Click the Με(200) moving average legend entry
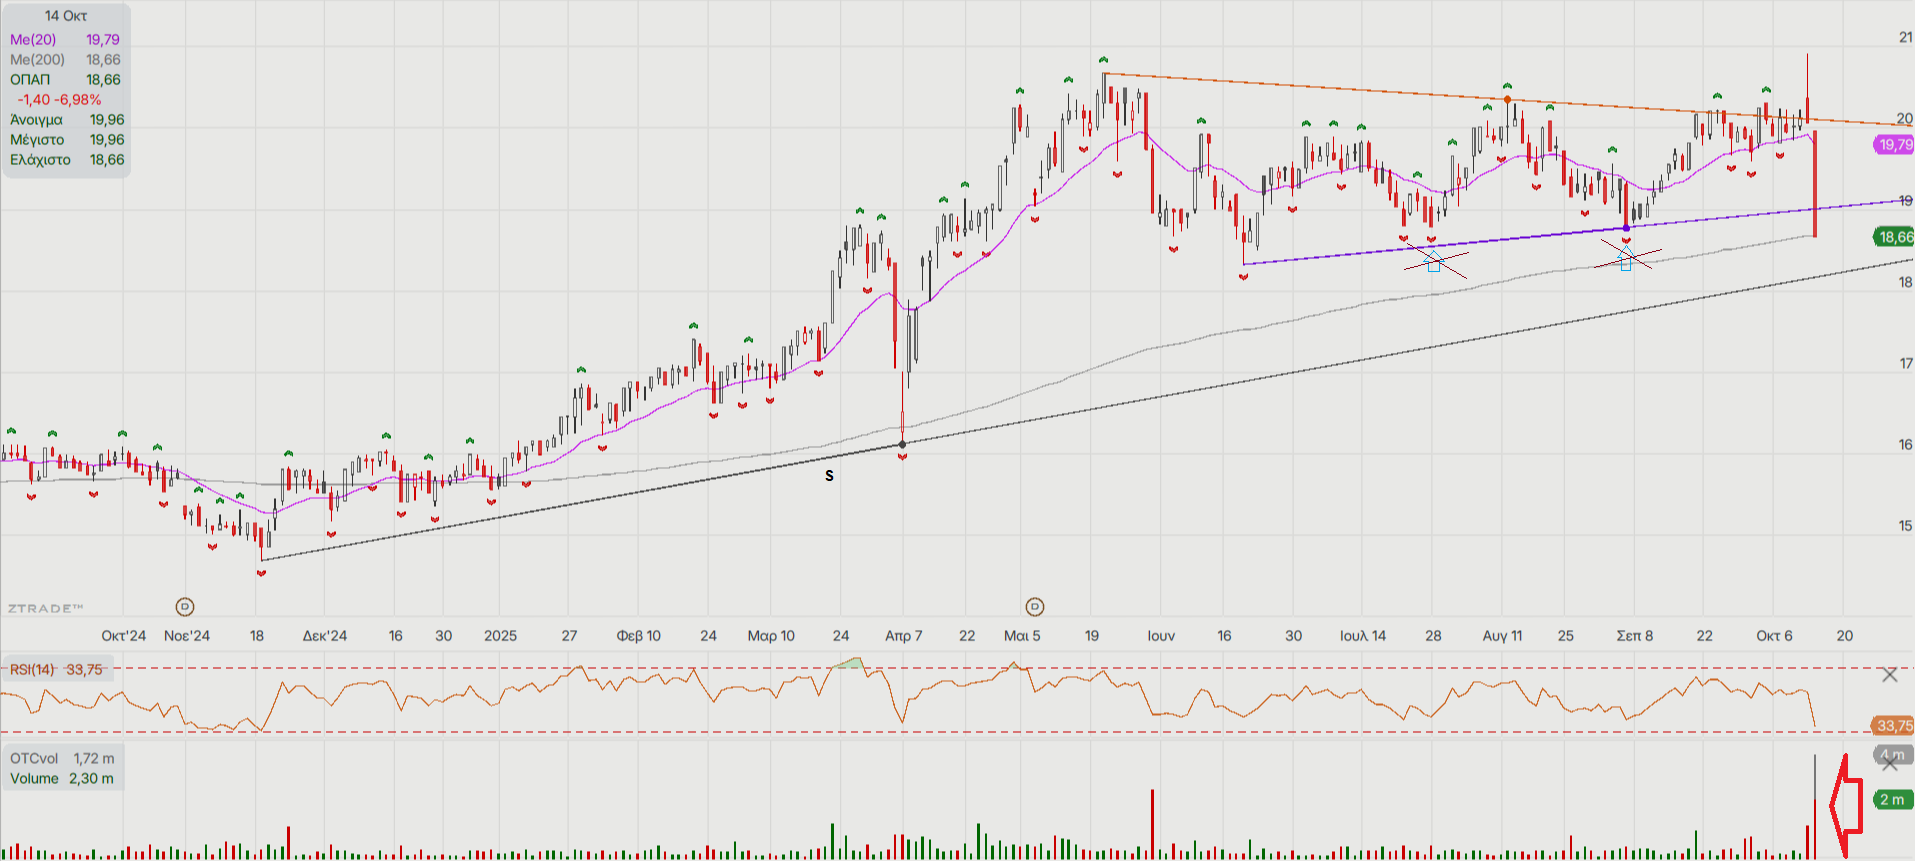This screenshot has width=1915, height=861. 37,60
